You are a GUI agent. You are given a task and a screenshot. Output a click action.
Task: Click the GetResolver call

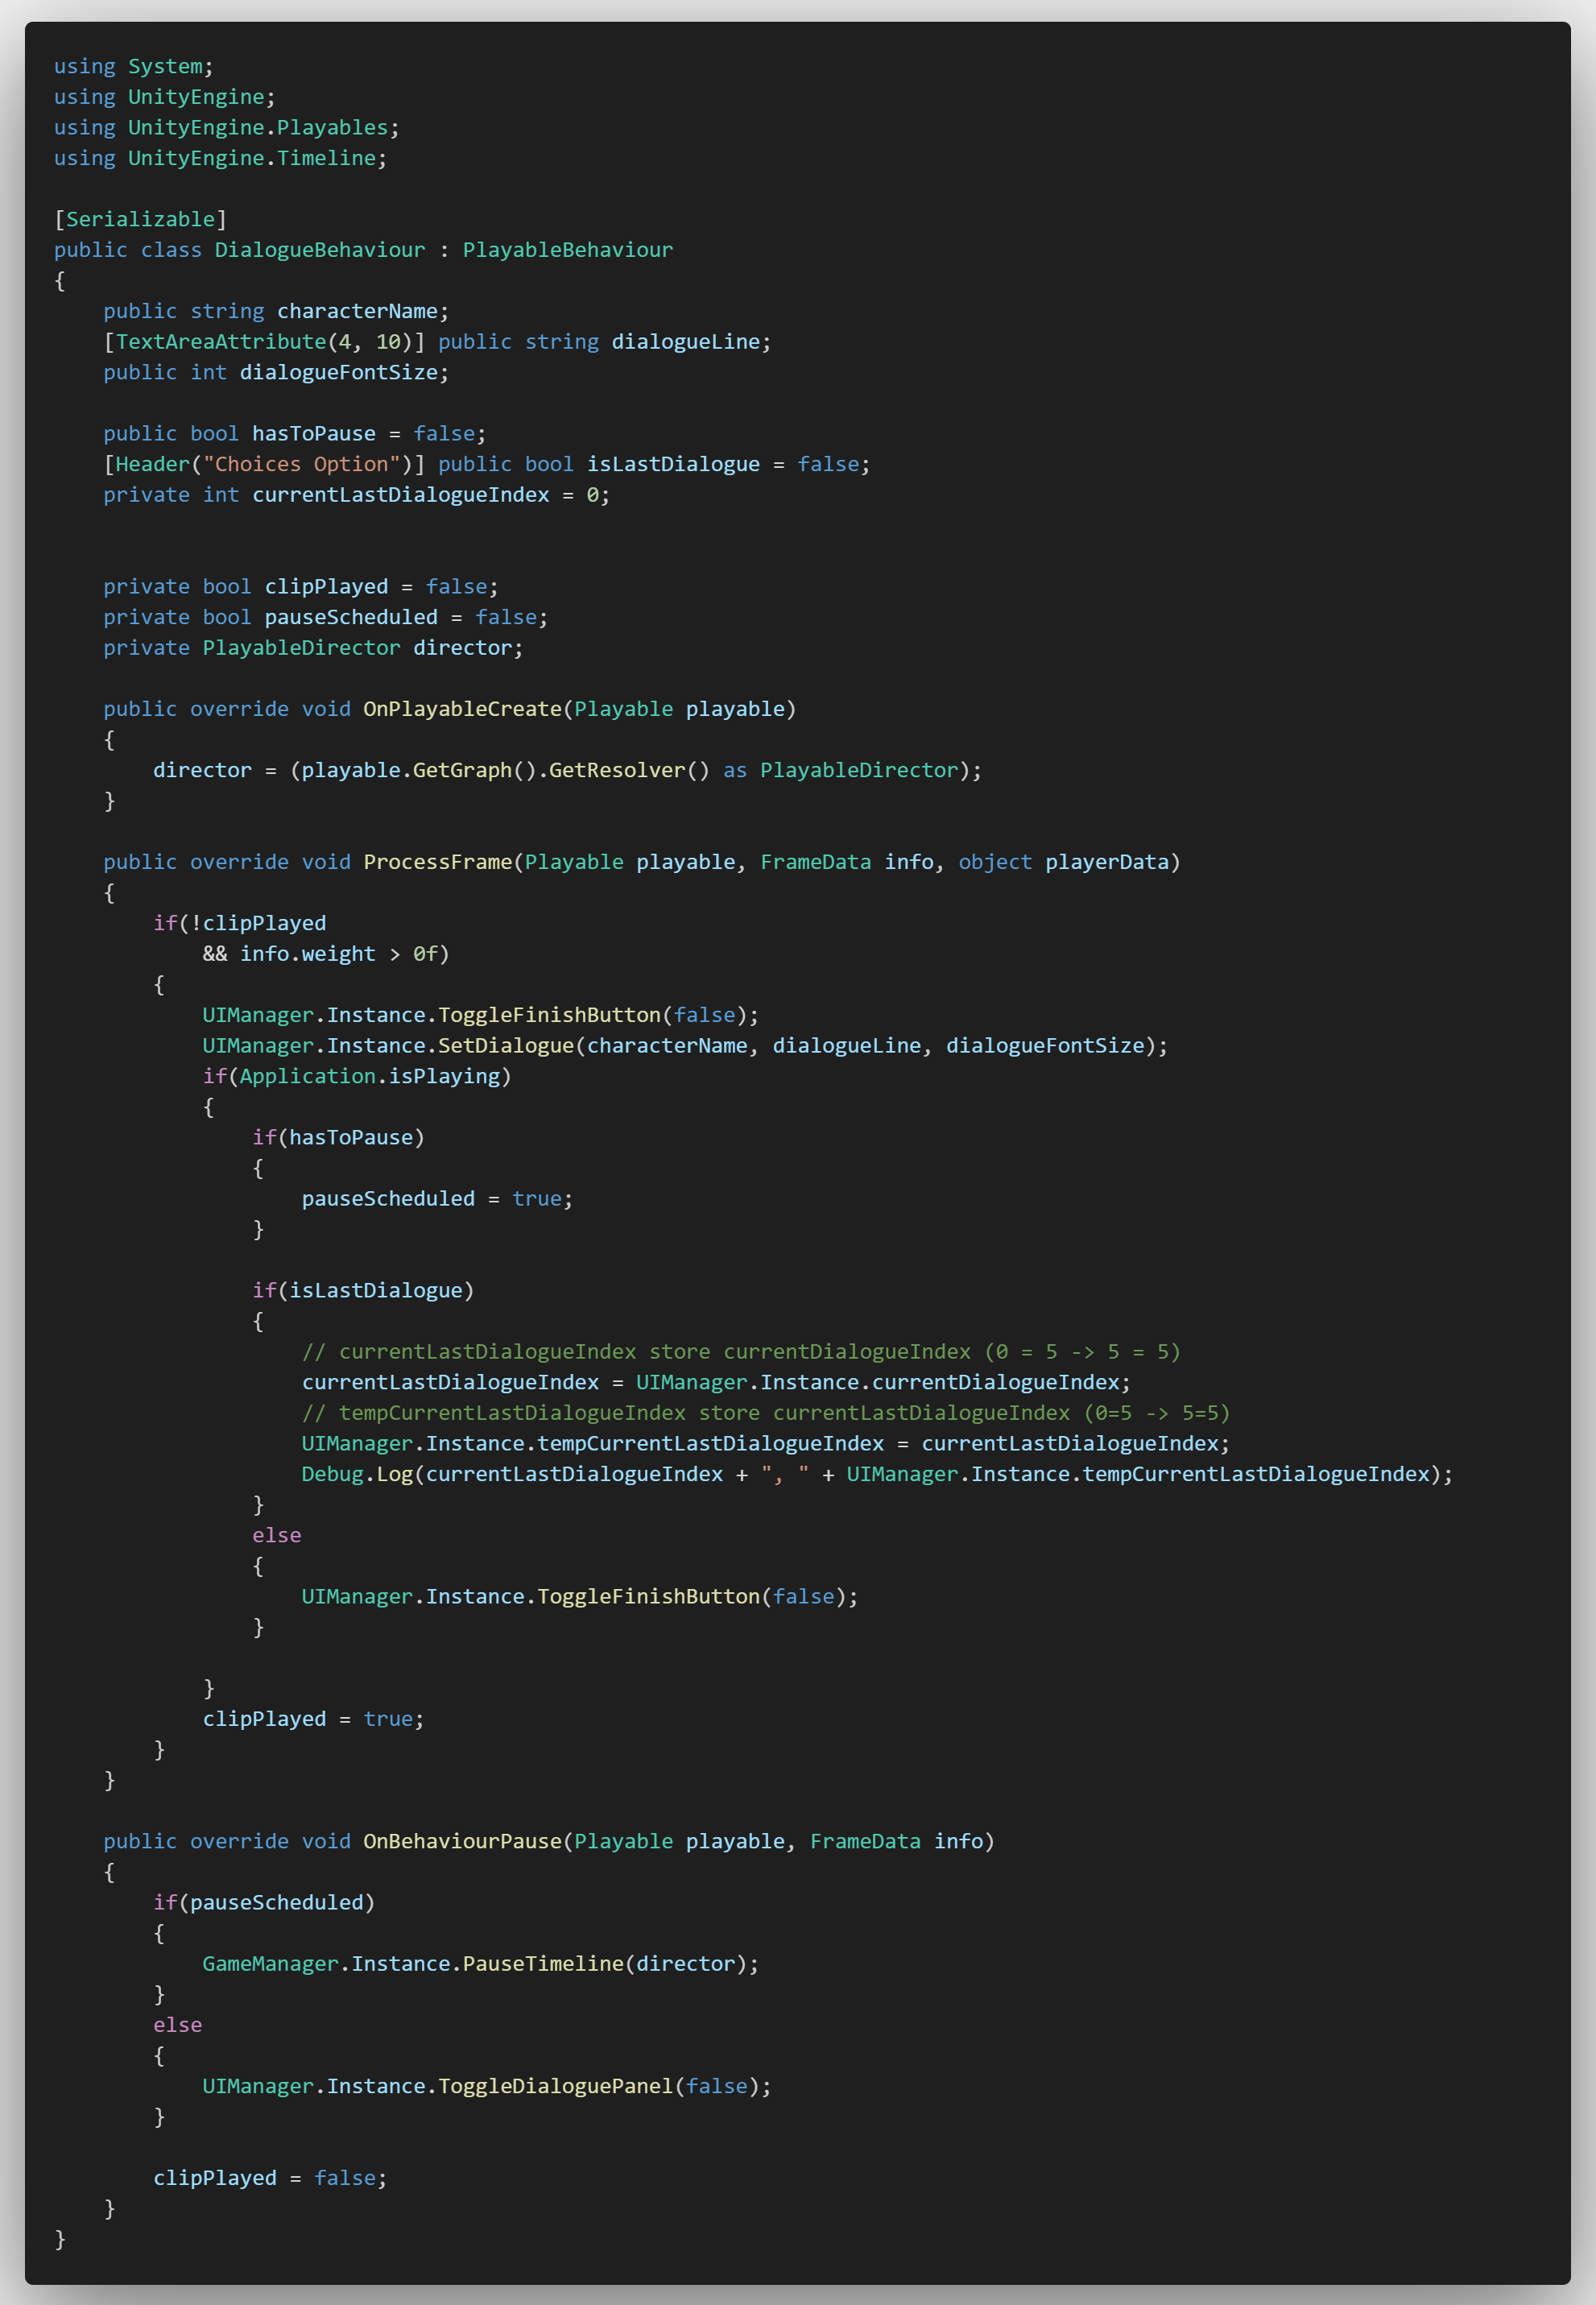coord(616,770)
